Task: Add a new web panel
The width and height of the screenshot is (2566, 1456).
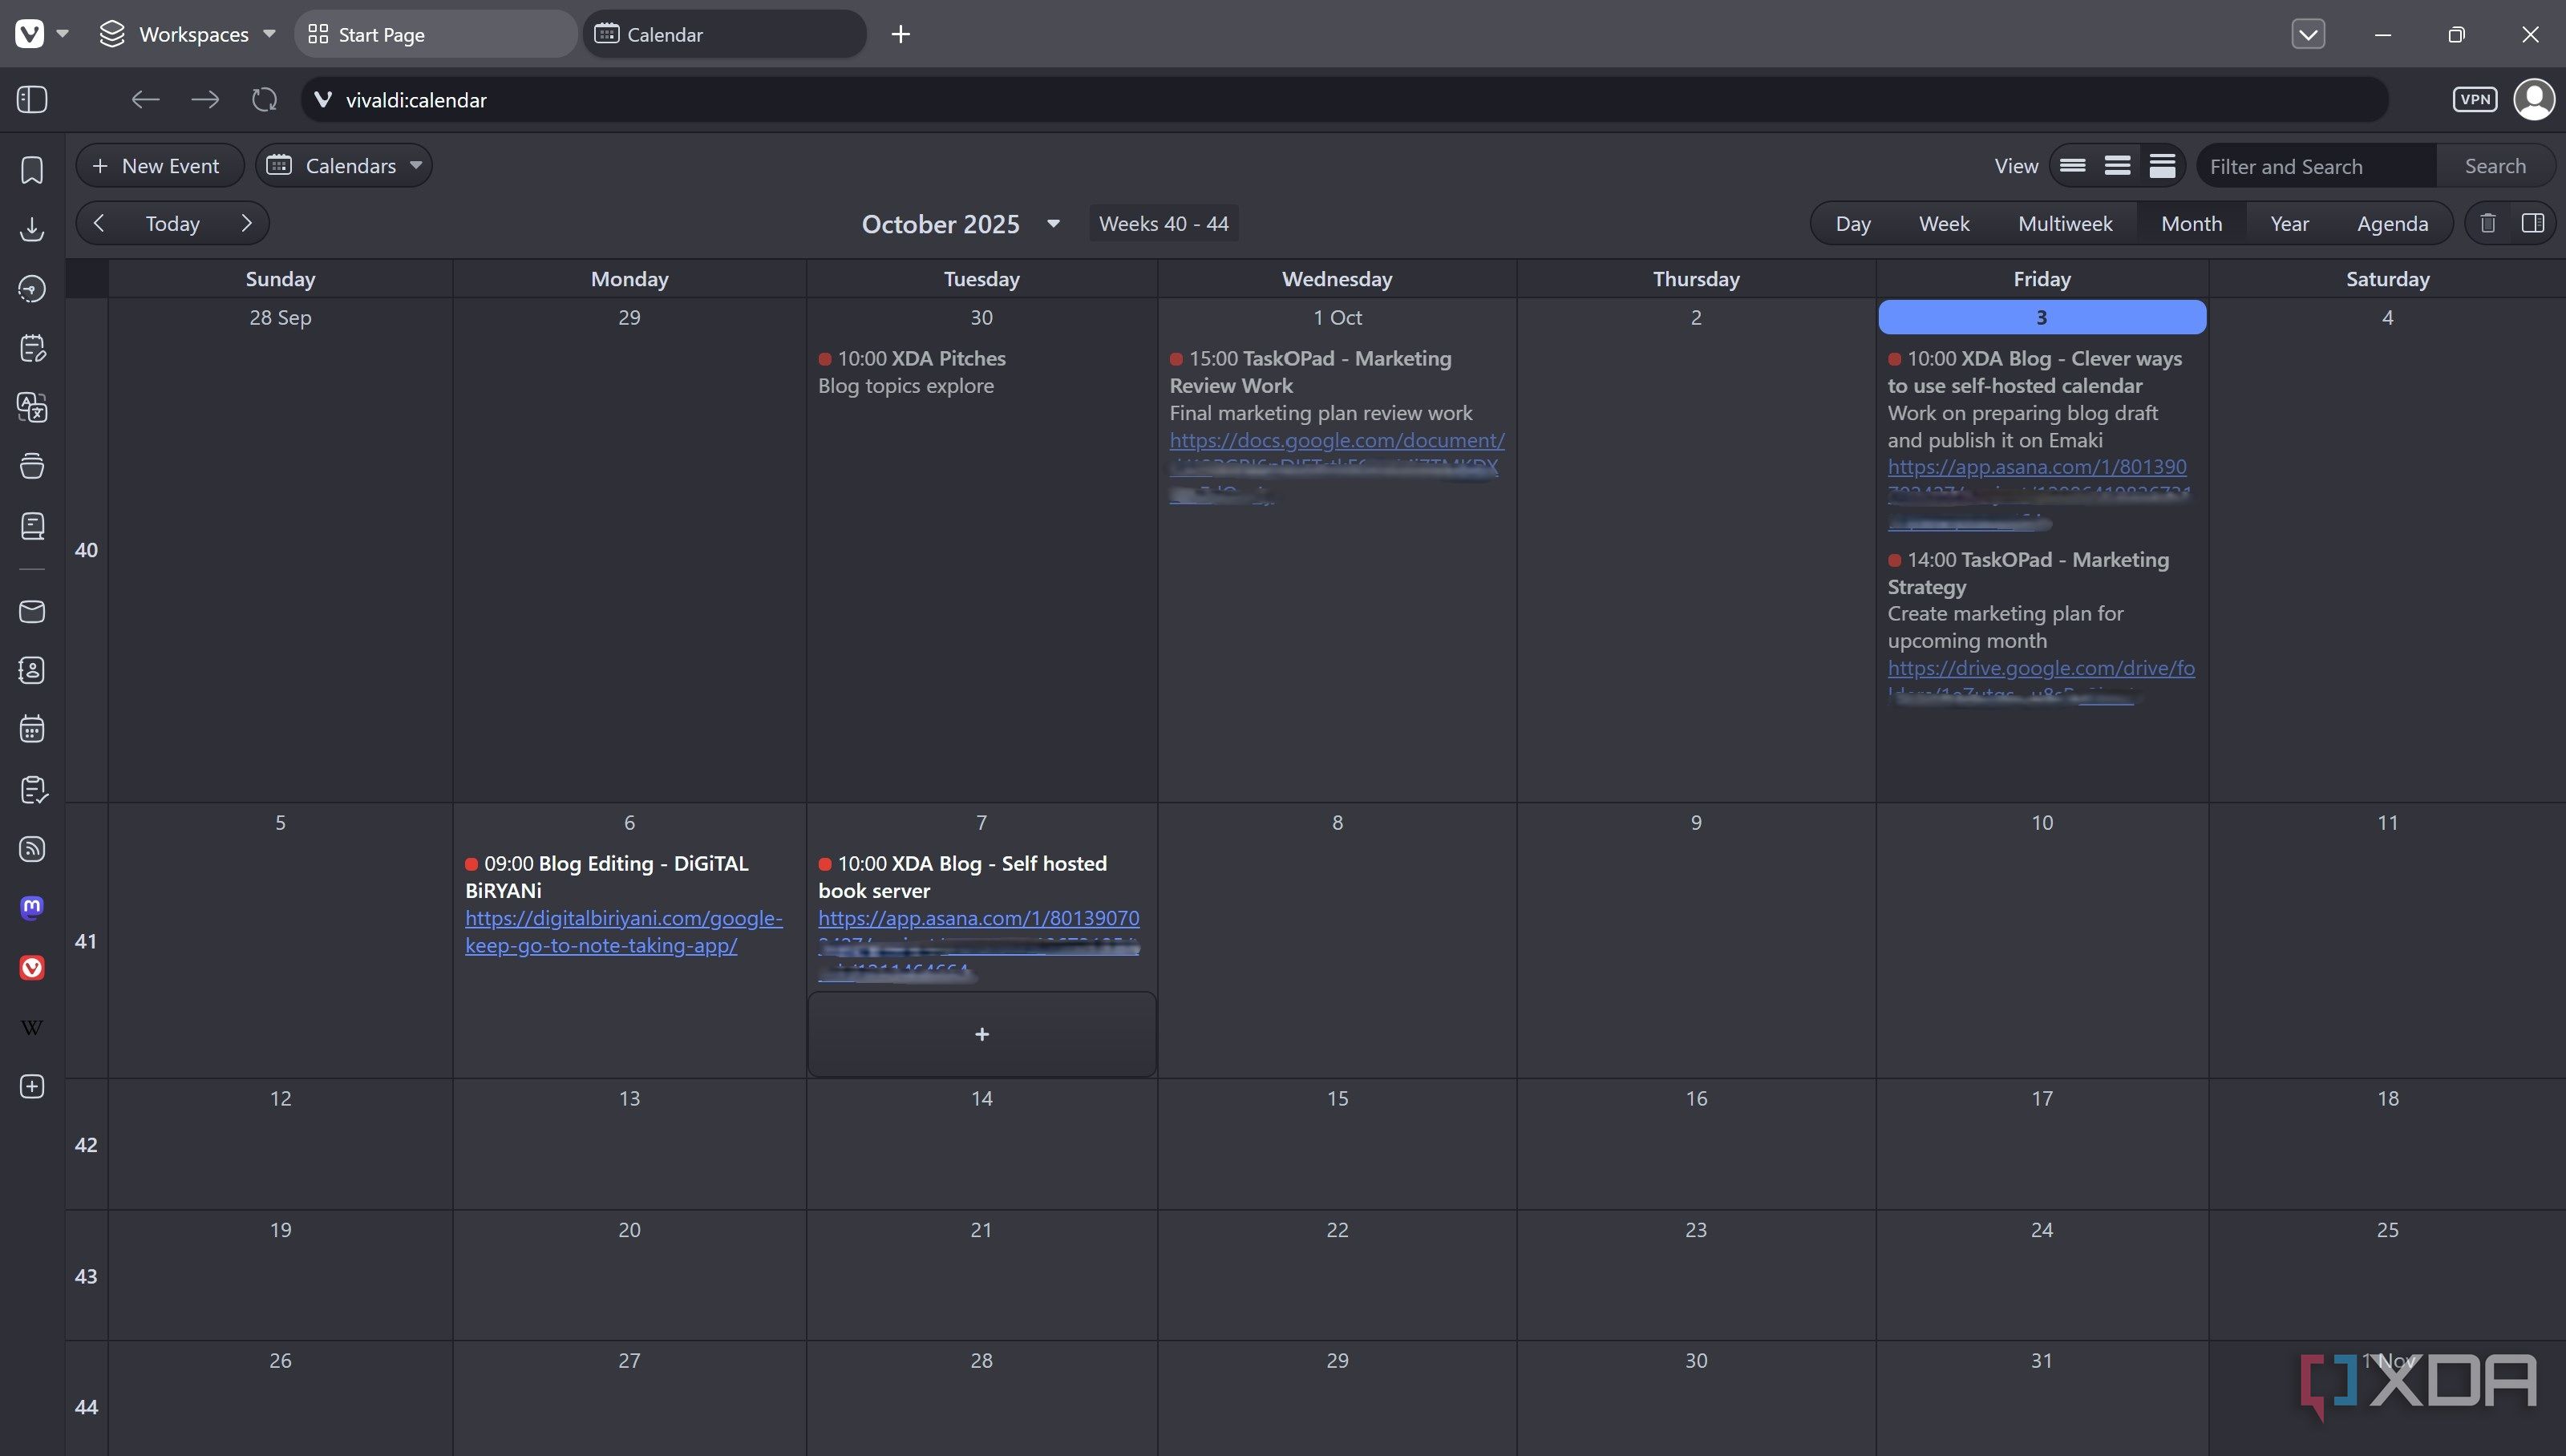Action: click(32, 1087)
